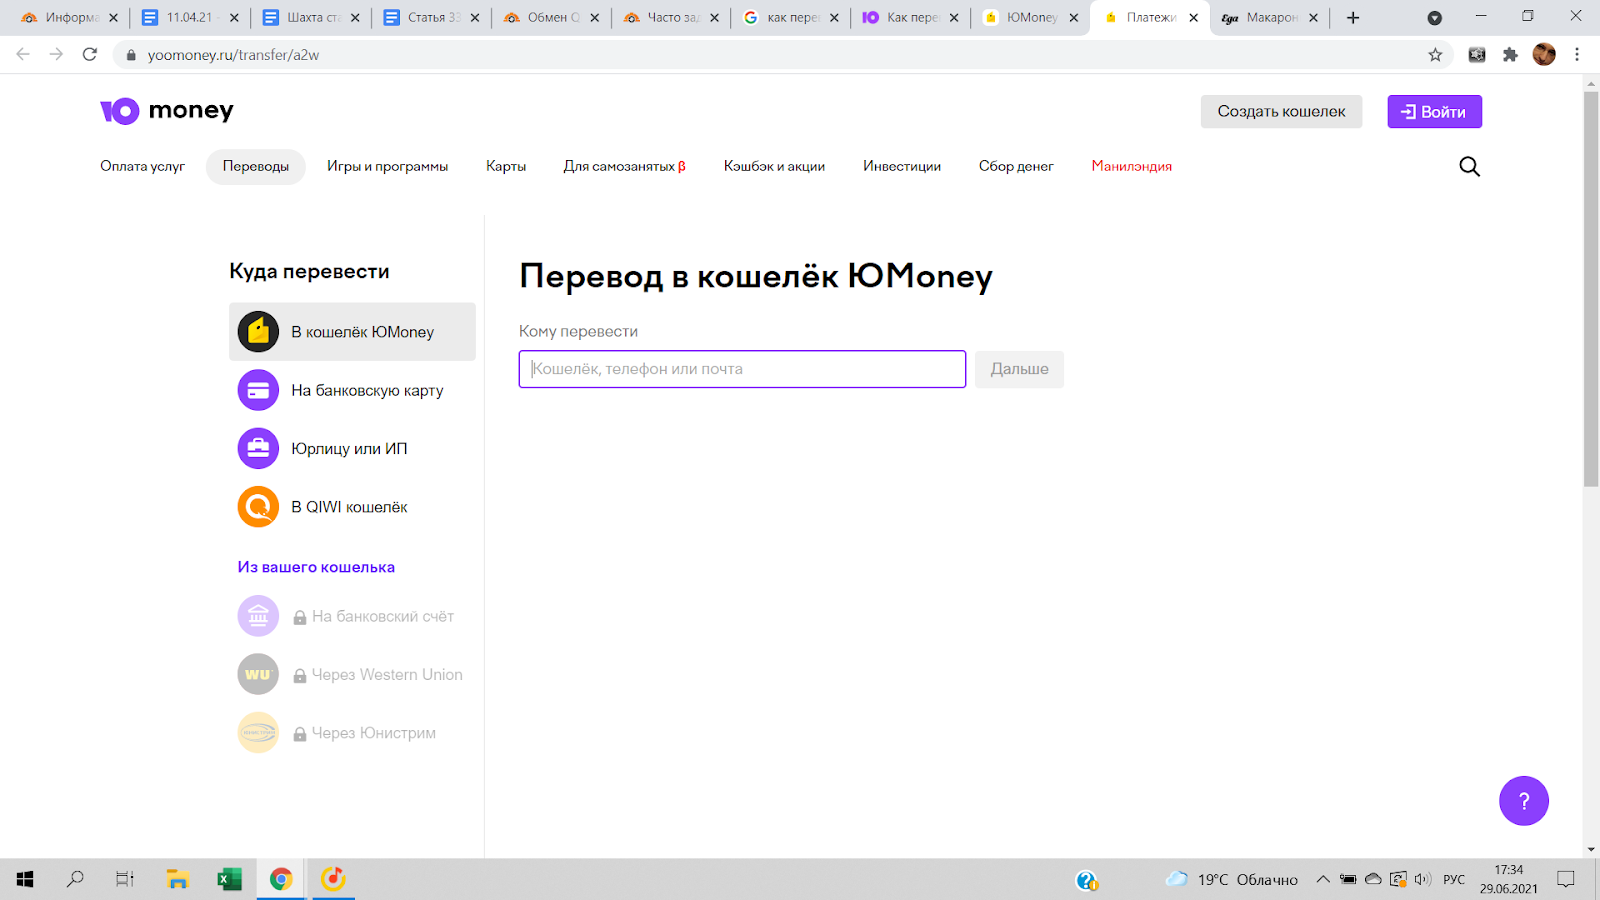The height and width of the screenshot is (900, 1600).
Task: Switch the РУС keyboard language indicator
Action: (x=1454, y=880)
